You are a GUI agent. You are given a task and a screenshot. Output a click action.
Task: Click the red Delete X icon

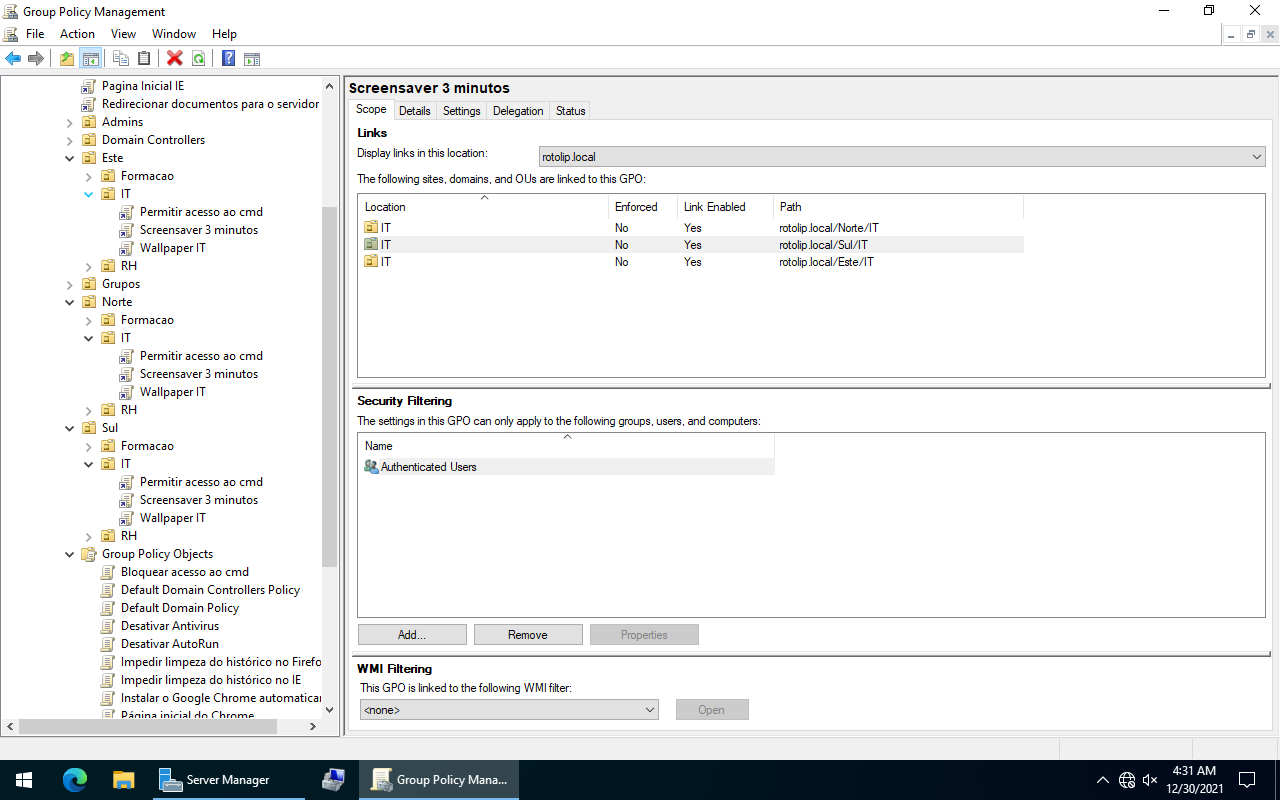pos(175,59)
